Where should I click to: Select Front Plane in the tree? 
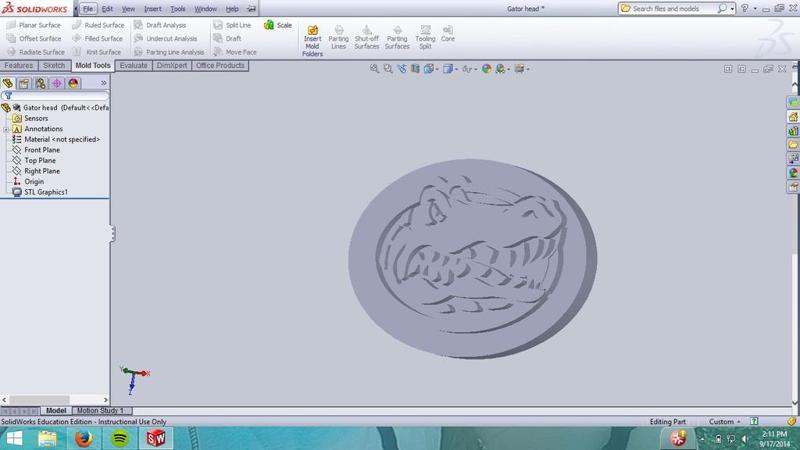coord(36,150)
